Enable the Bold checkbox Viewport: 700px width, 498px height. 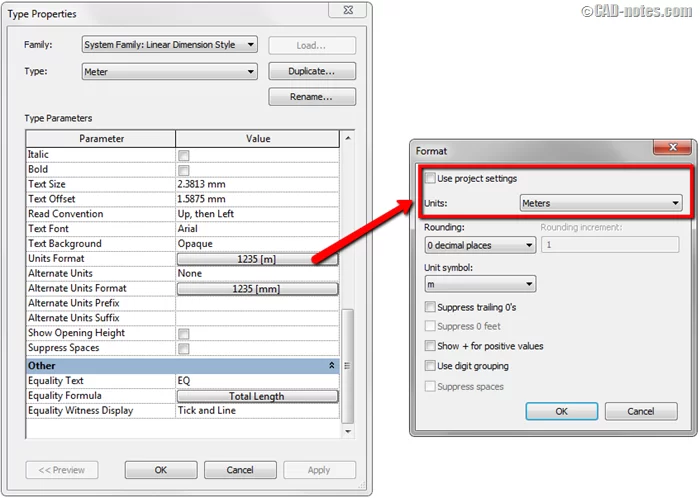[x=183, y=170]
